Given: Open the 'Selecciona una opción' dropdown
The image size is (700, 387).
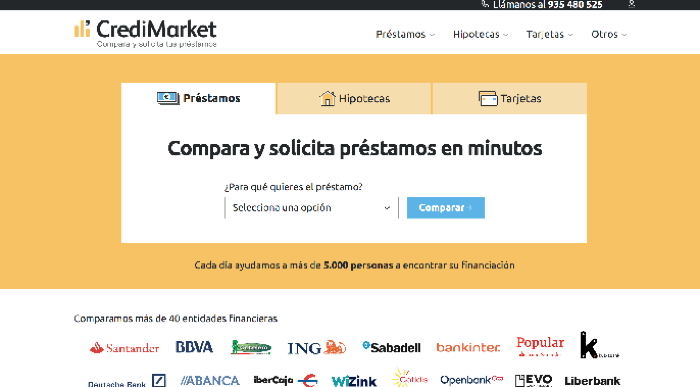Looking at the screenshot, I should (312, 208).
